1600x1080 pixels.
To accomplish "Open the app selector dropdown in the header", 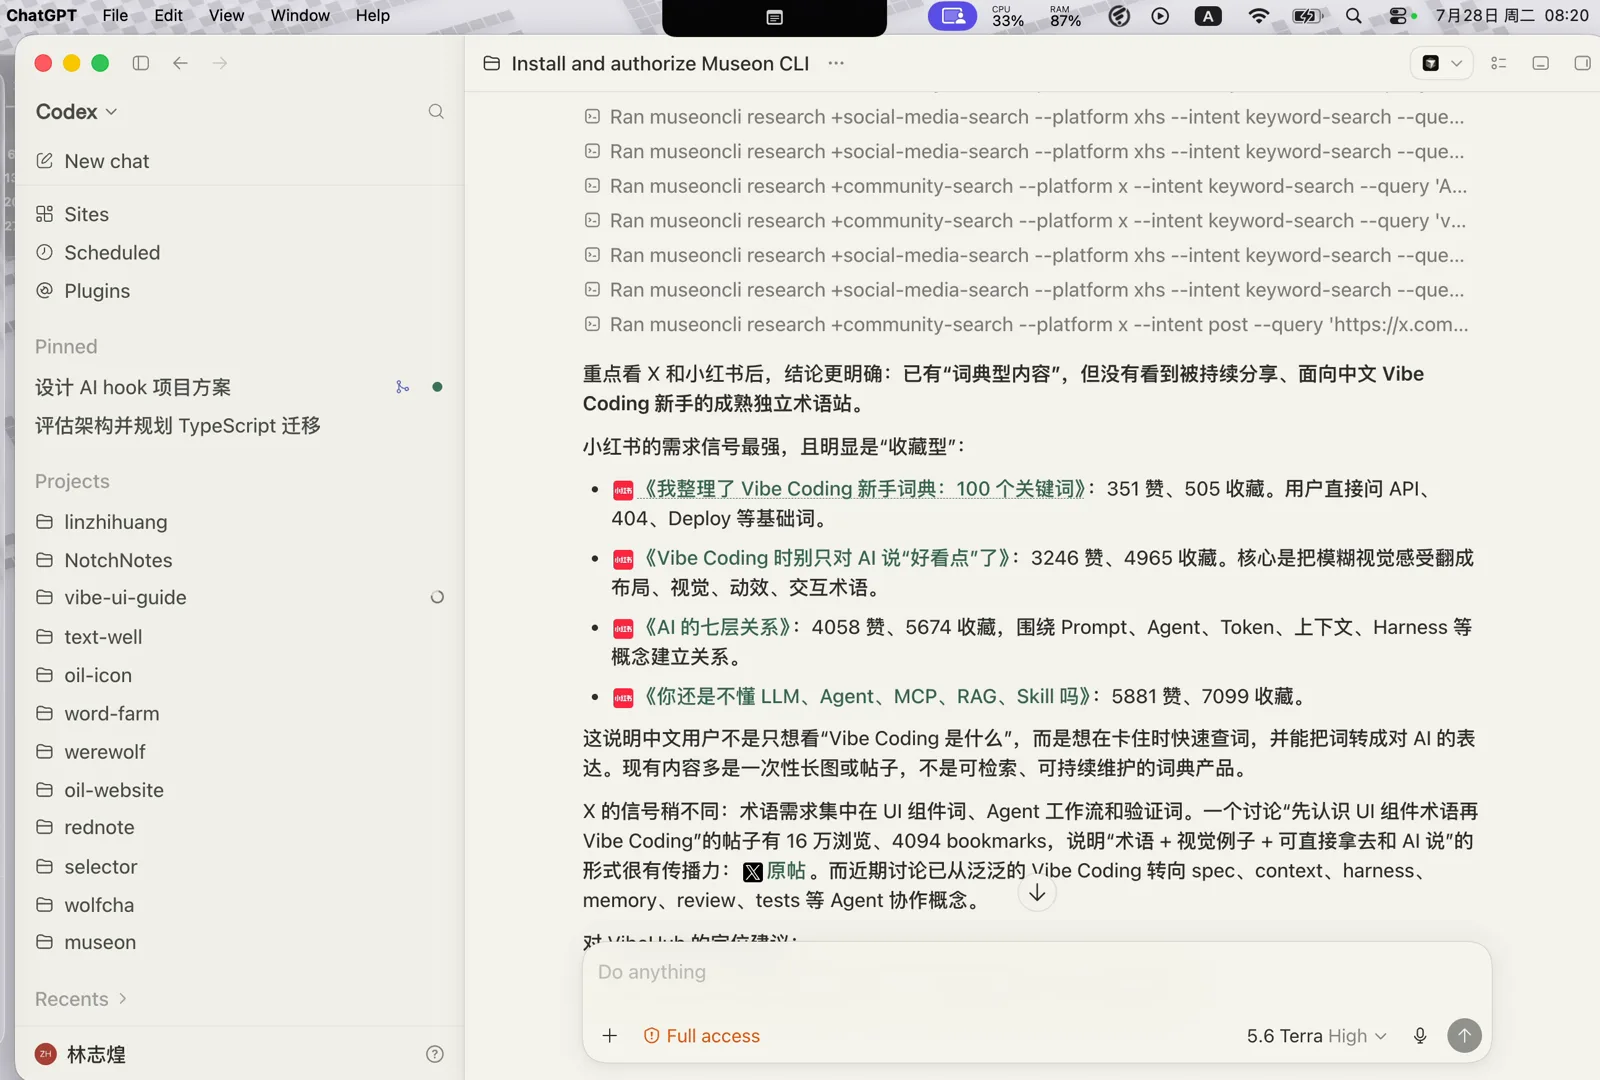I will click(x=1442, y=63).
